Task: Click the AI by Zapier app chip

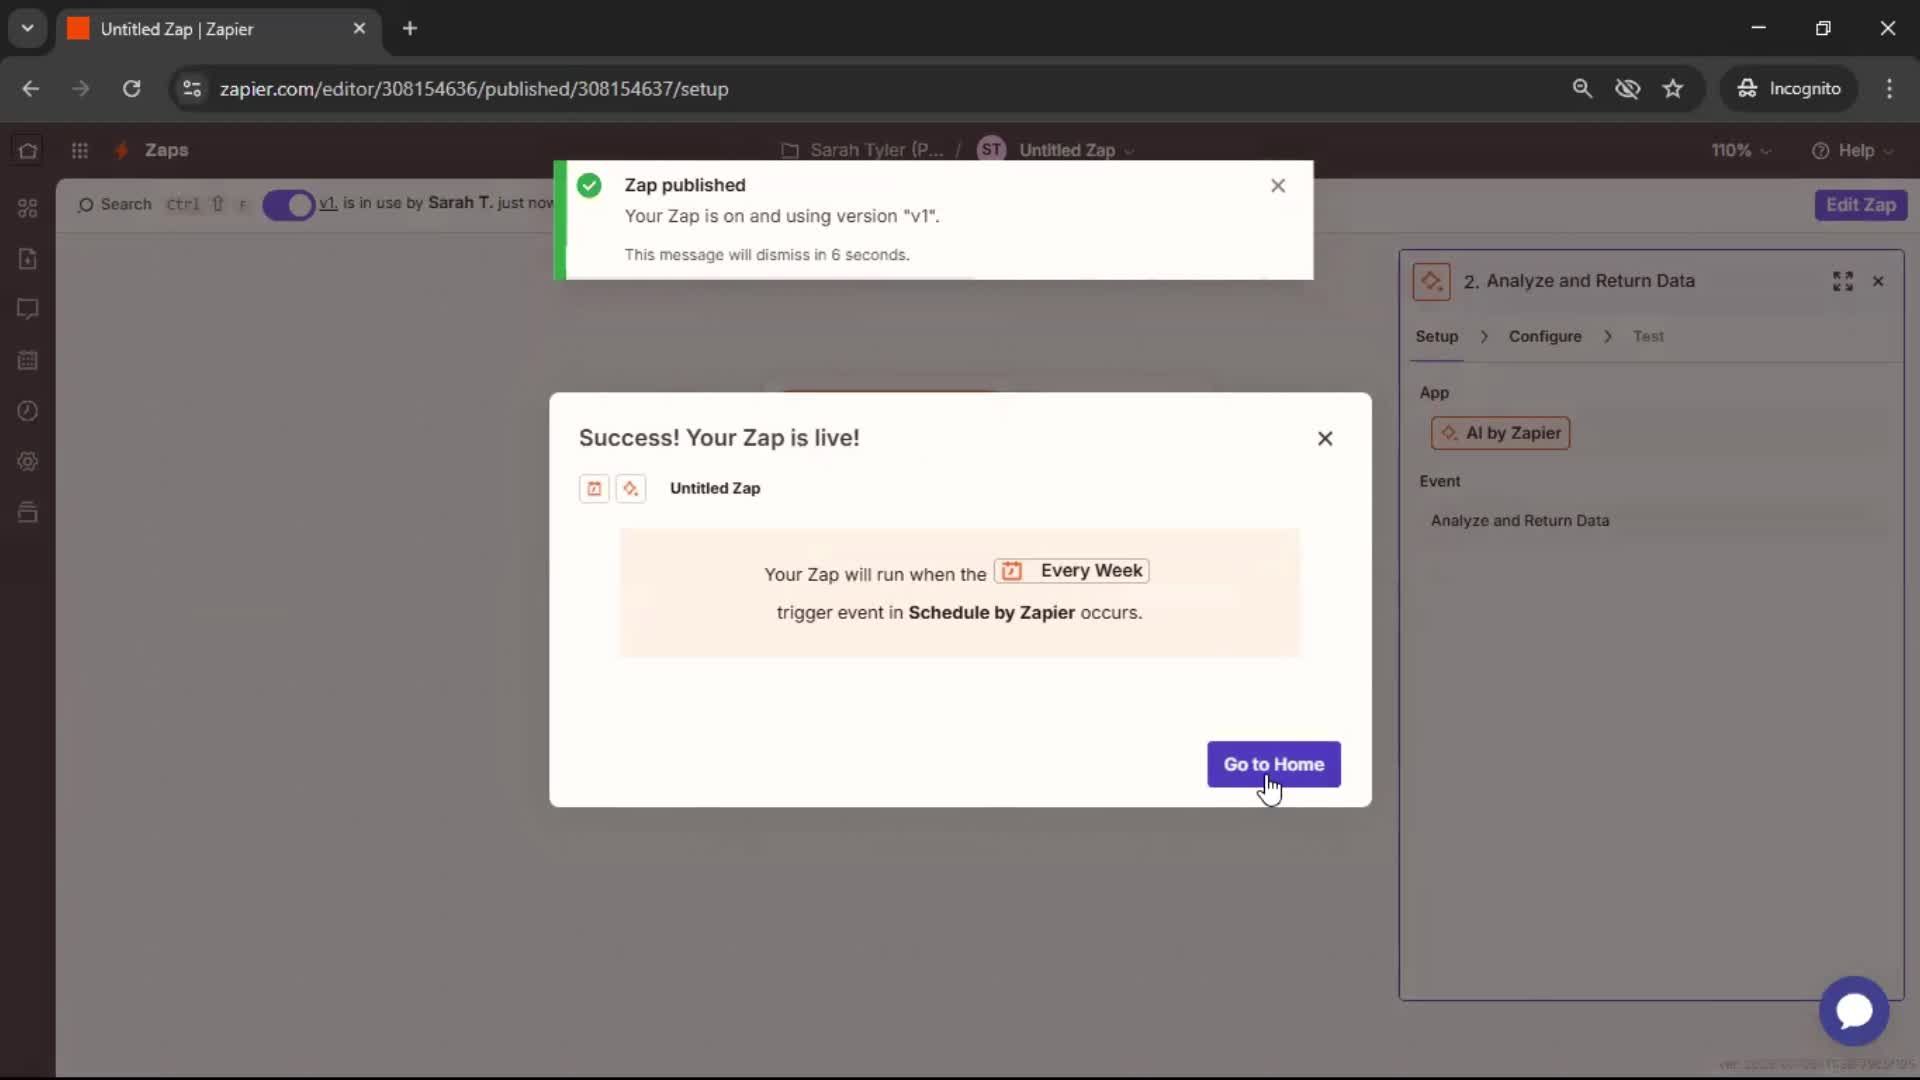Action: click(1500, 433)
